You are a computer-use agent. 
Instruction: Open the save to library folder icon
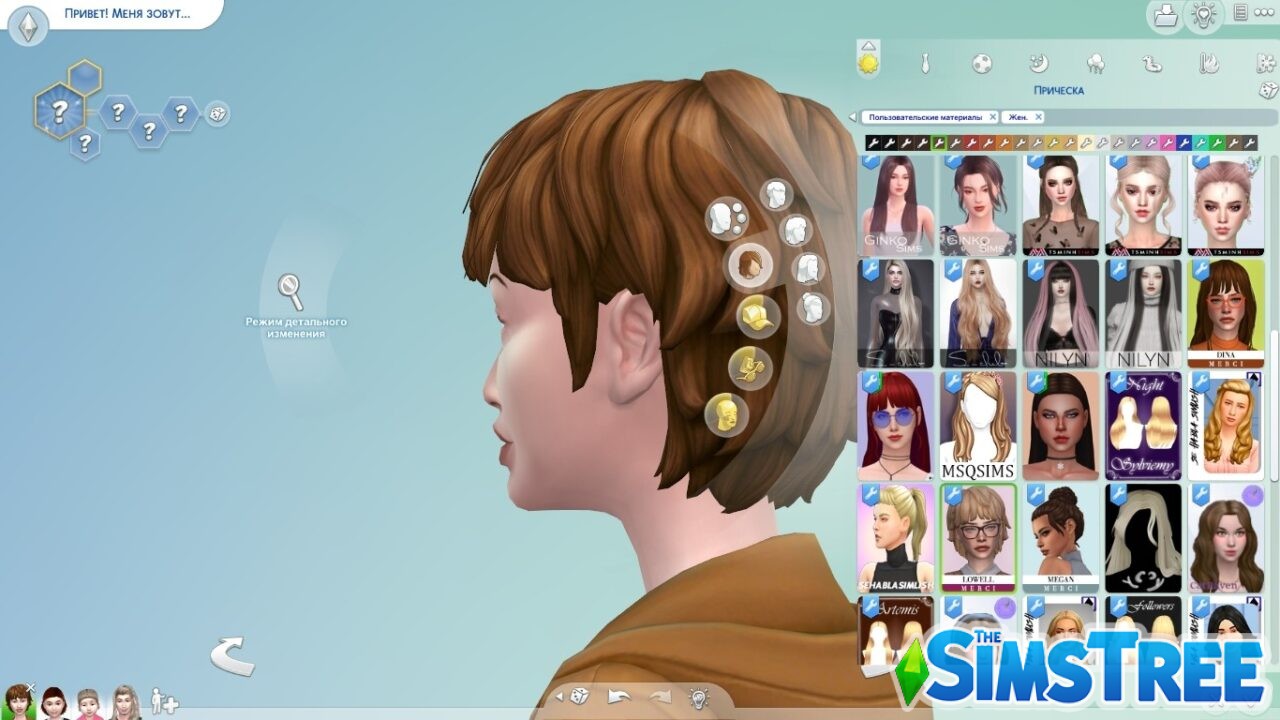point(1165,15)
